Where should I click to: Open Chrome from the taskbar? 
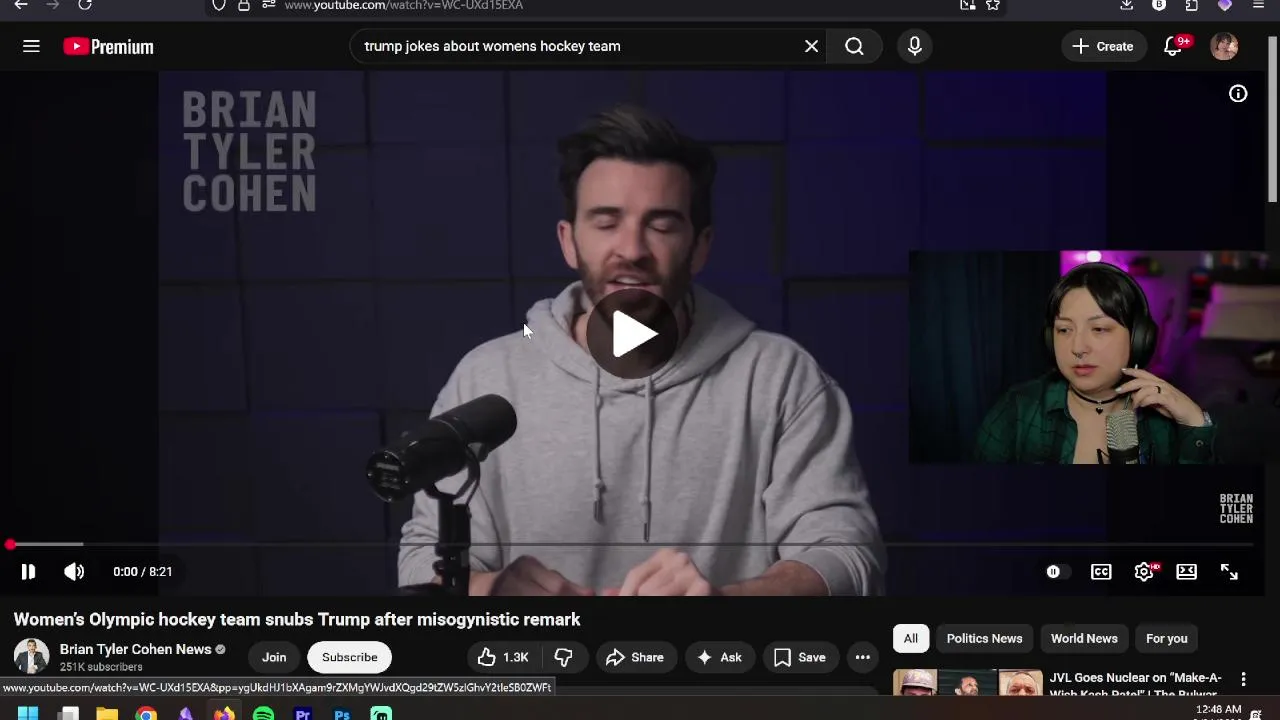point(146,714)
